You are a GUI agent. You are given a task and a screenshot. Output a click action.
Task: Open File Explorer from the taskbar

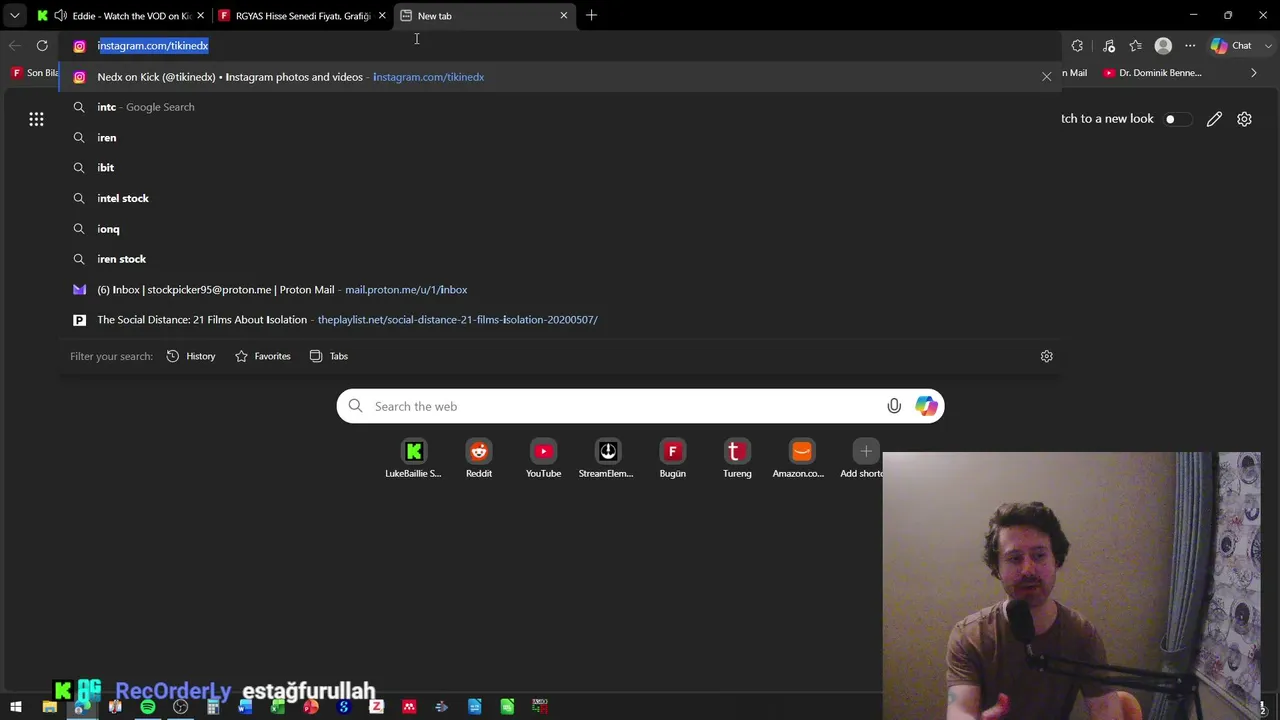coord(49,707)
